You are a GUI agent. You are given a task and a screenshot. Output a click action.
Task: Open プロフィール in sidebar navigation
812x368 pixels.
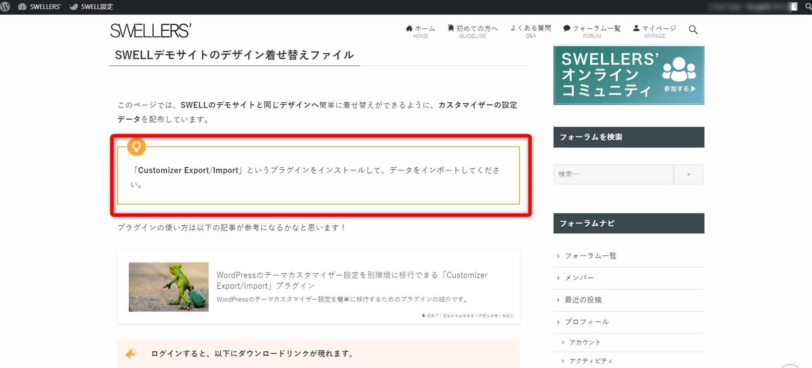(x=587, y=321)
